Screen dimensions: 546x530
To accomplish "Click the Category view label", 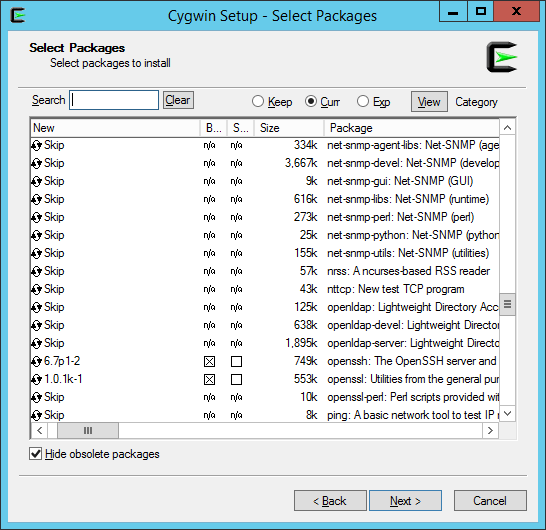I will tap(476, 102).
